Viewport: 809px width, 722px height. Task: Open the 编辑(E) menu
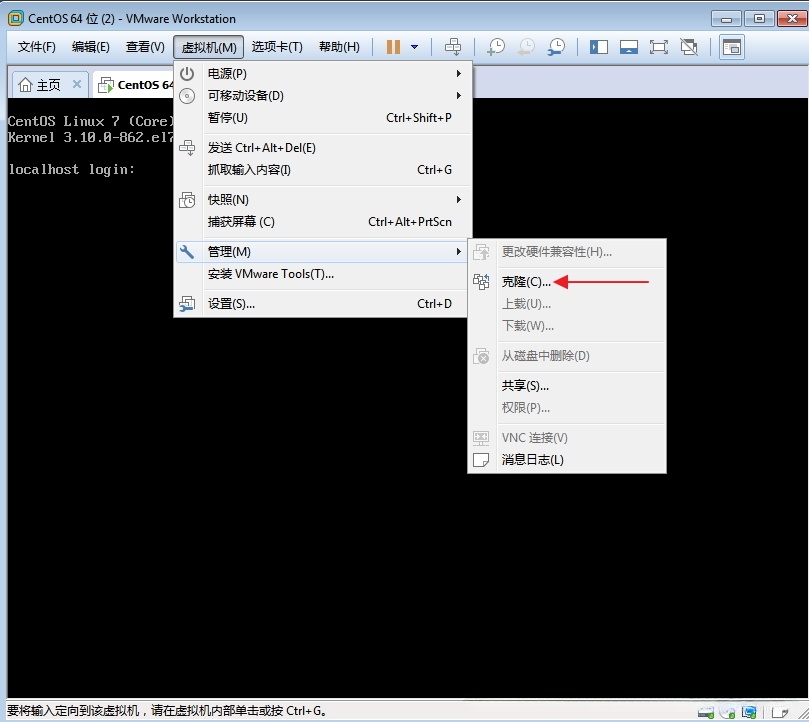(90, 47)
